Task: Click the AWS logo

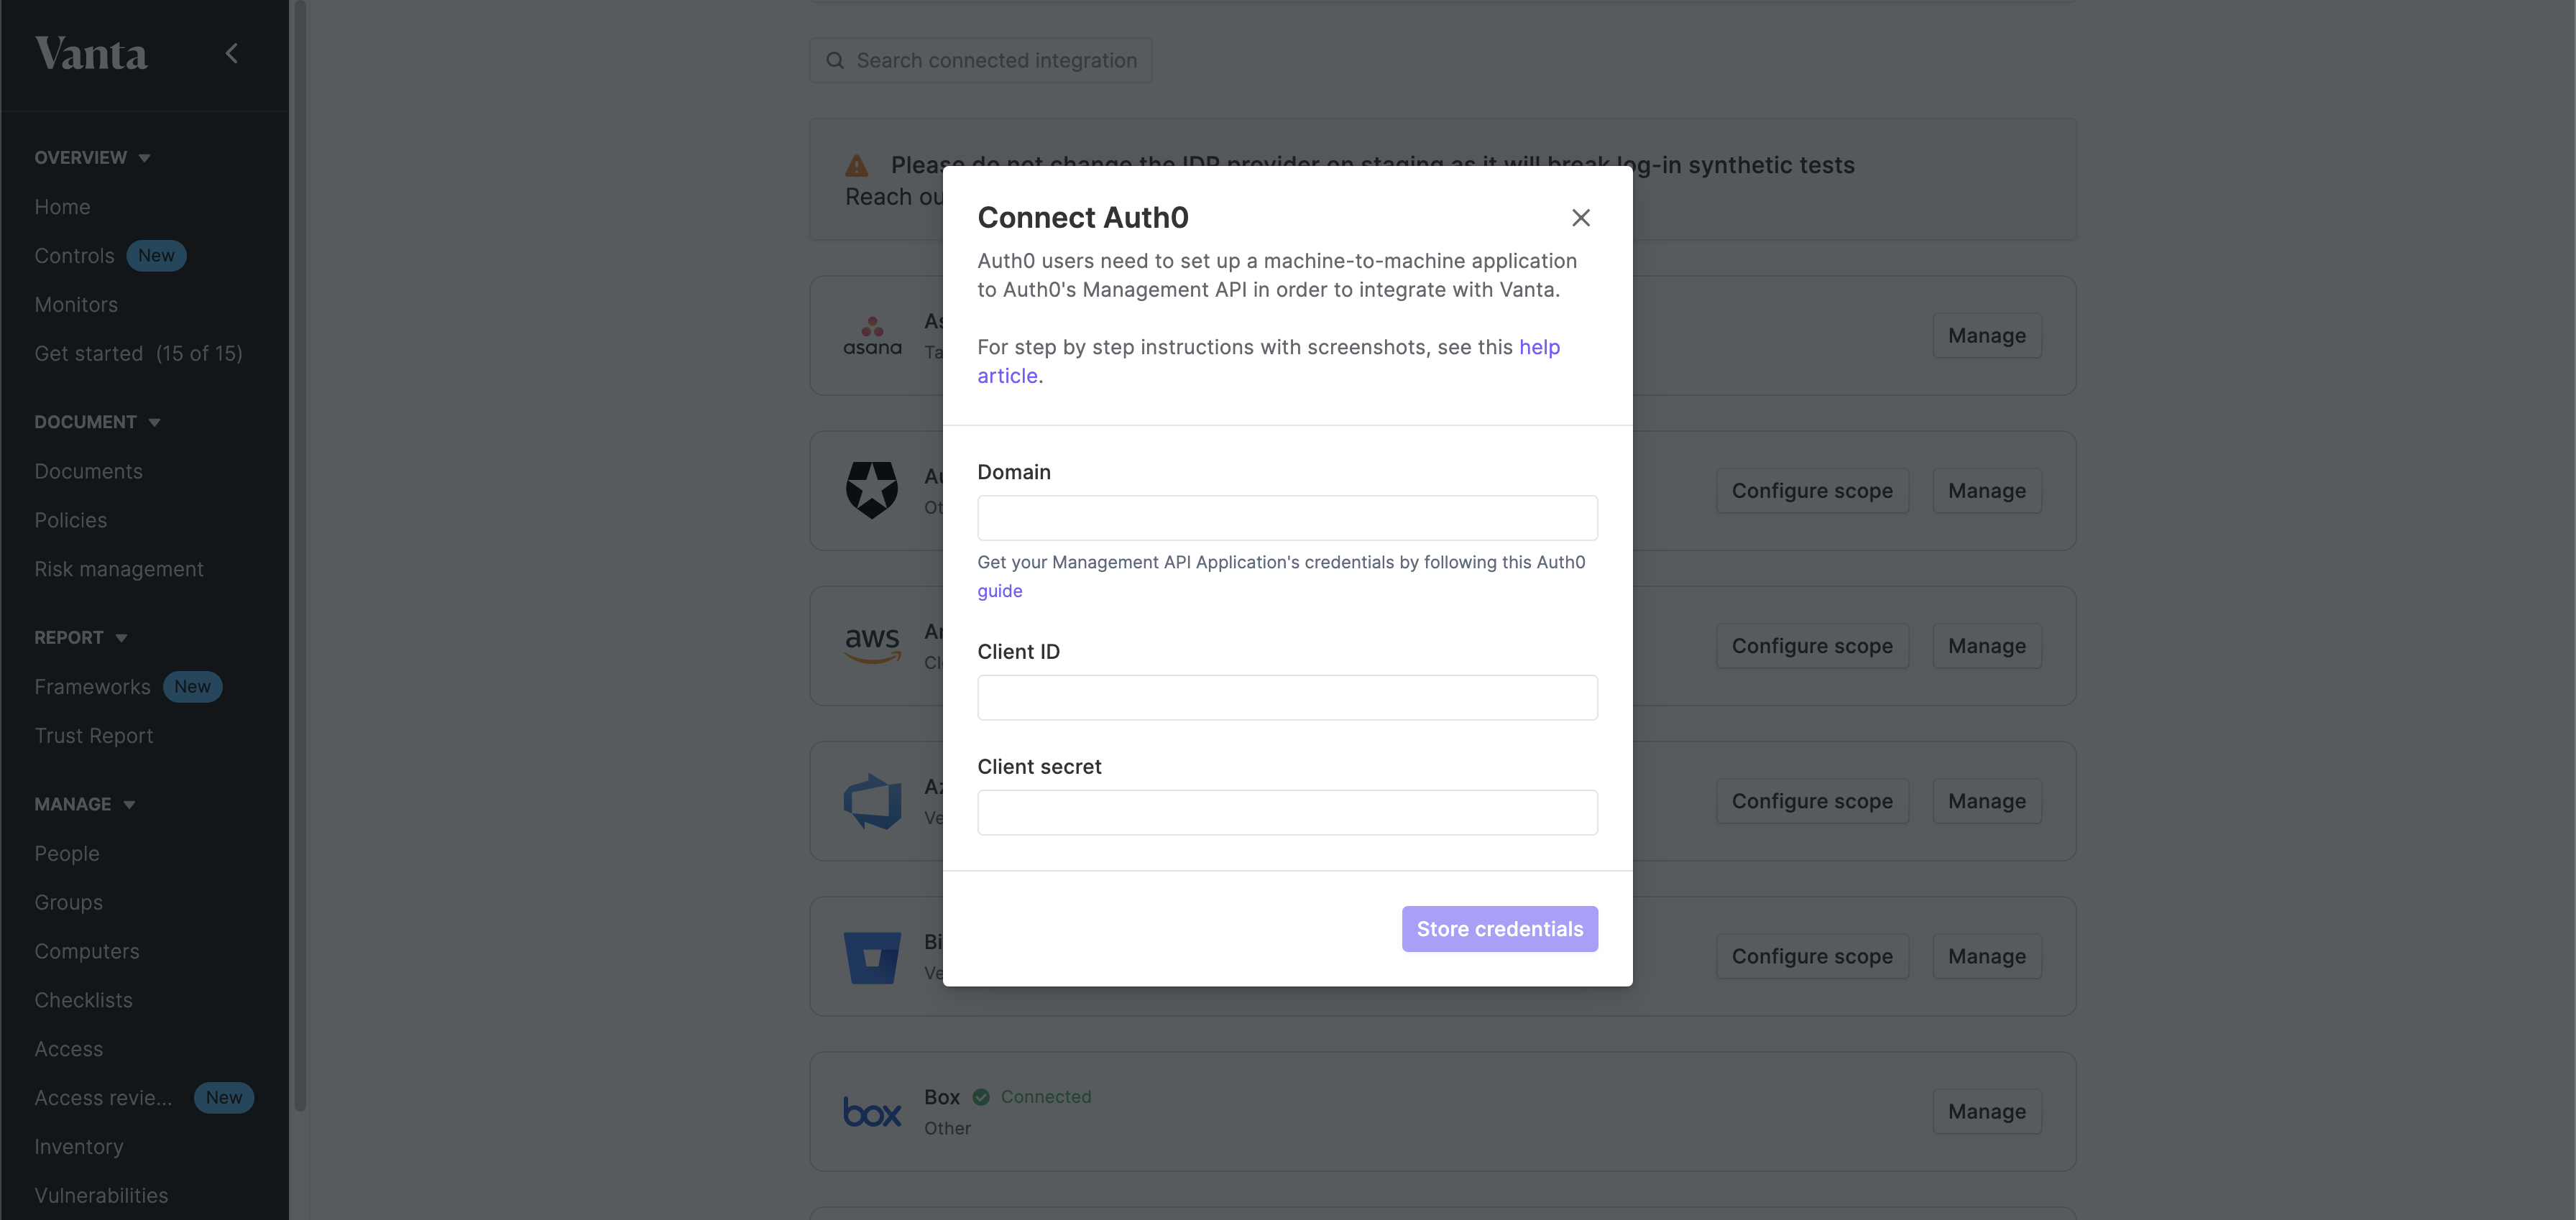Action: point(872,645)
